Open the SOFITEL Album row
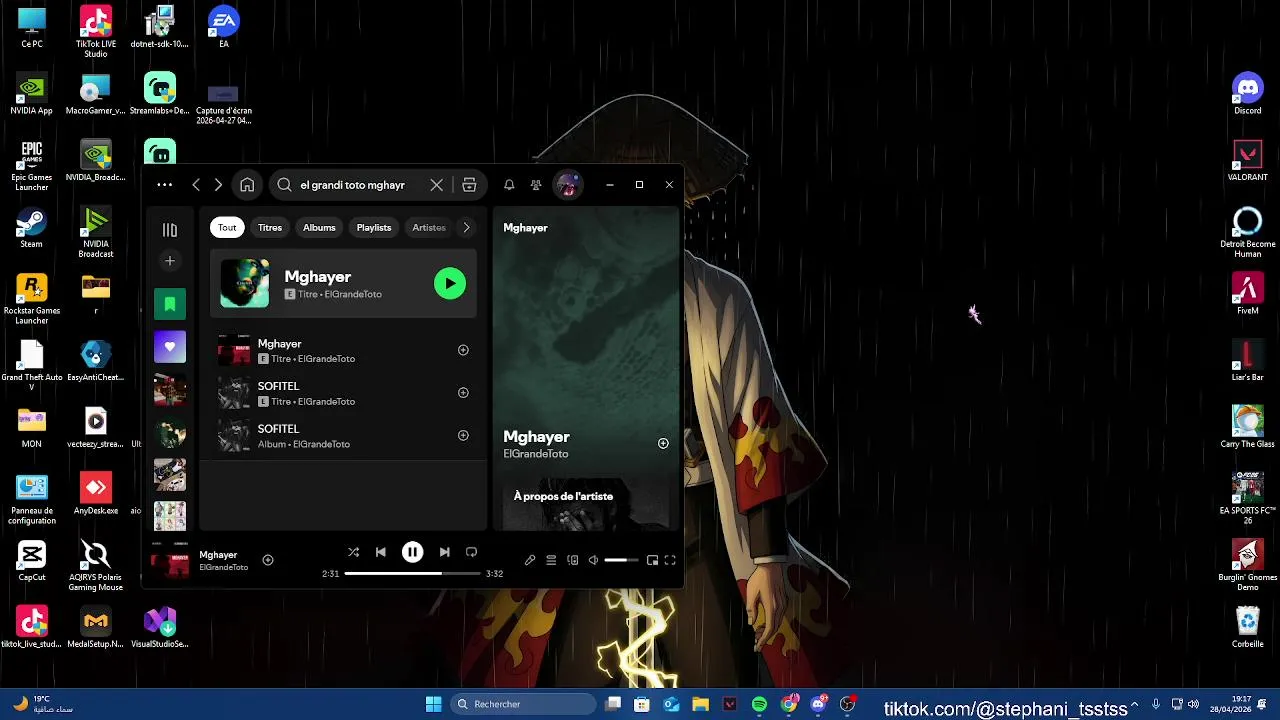The width and height of the screenshot is (1280, 720). click(343, 436)
